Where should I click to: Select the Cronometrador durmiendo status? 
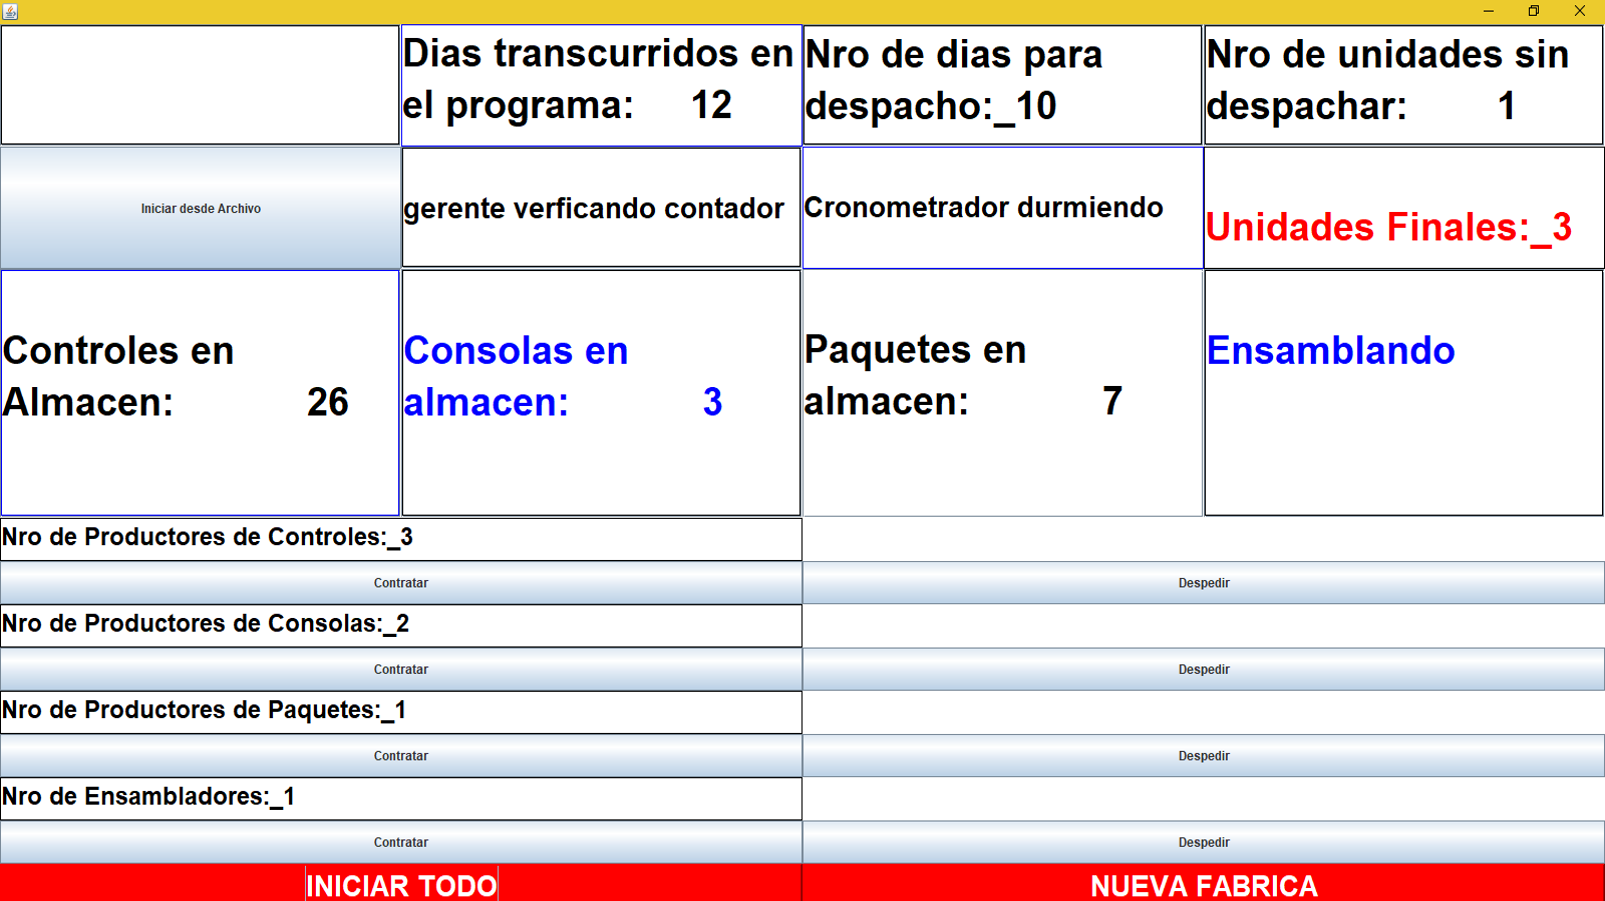click(1002, 208)
